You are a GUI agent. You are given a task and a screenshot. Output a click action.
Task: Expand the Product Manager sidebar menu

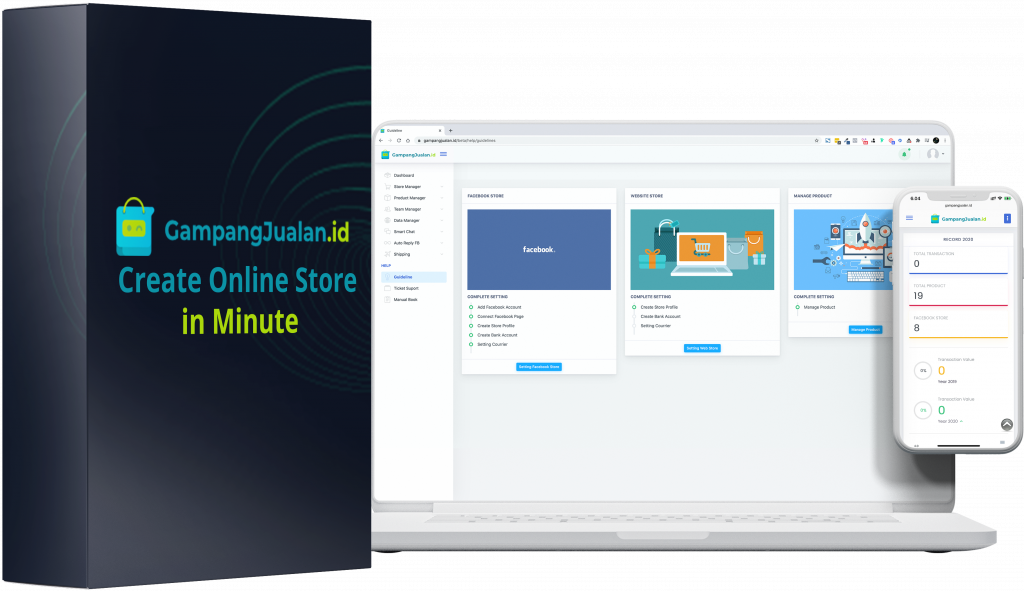409,198
